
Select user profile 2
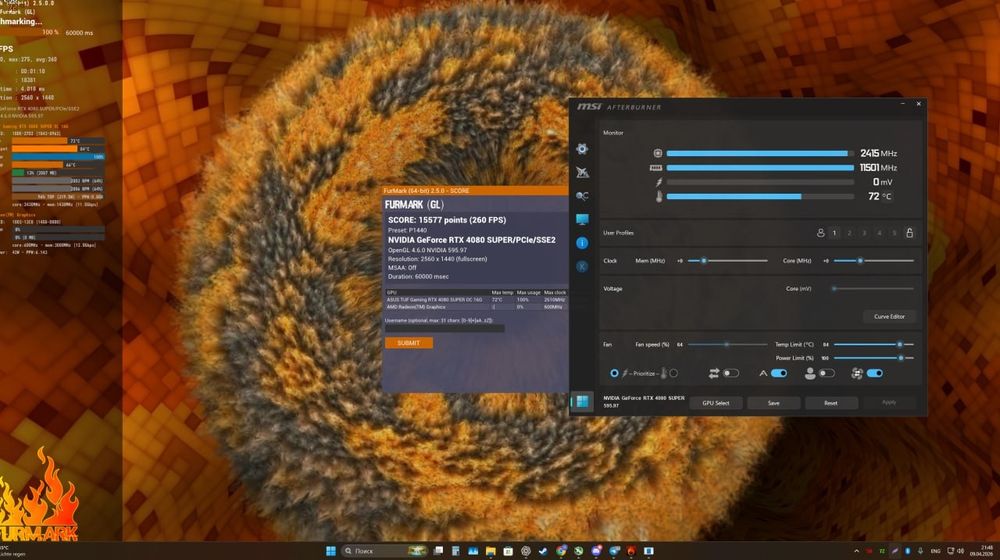[849, 233]
